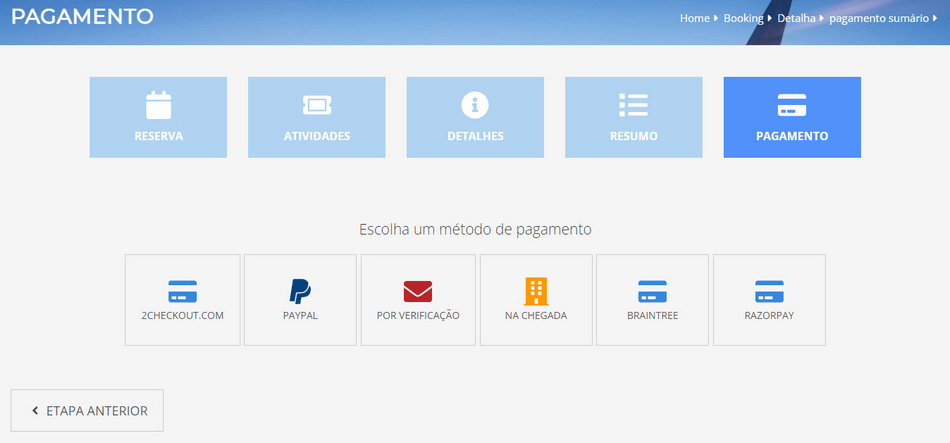
Task: Open the Home breadcrumb link
Action: tap(694, 18)
